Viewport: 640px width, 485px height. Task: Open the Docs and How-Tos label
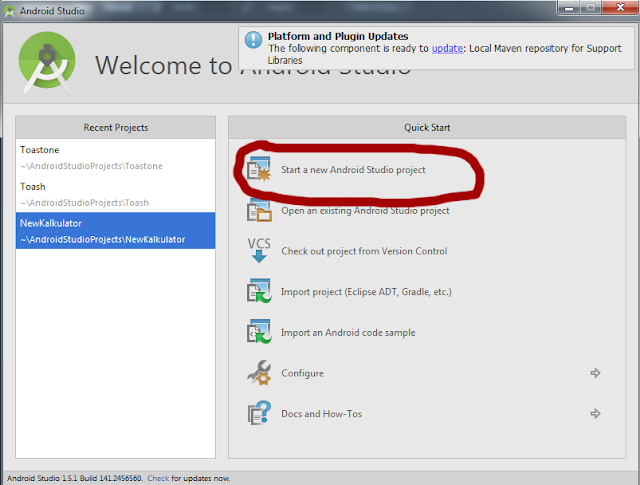click(x=321, y=414)
